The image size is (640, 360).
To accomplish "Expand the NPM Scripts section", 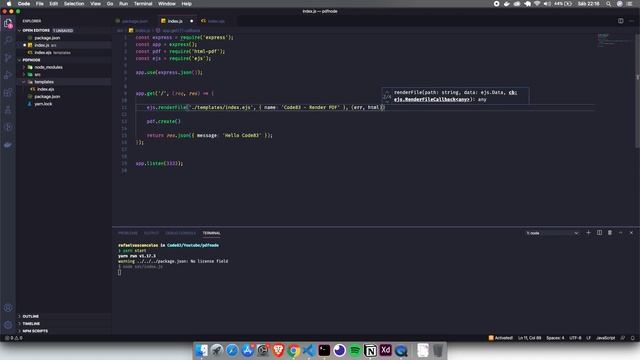I will (35, 331).
